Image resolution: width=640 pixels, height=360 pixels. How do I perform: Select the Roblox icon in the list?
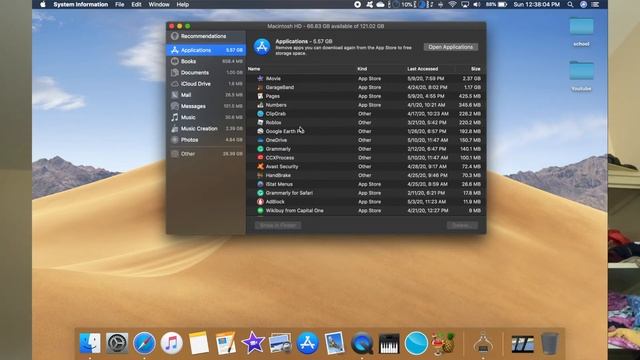click(x=260, y=122)
